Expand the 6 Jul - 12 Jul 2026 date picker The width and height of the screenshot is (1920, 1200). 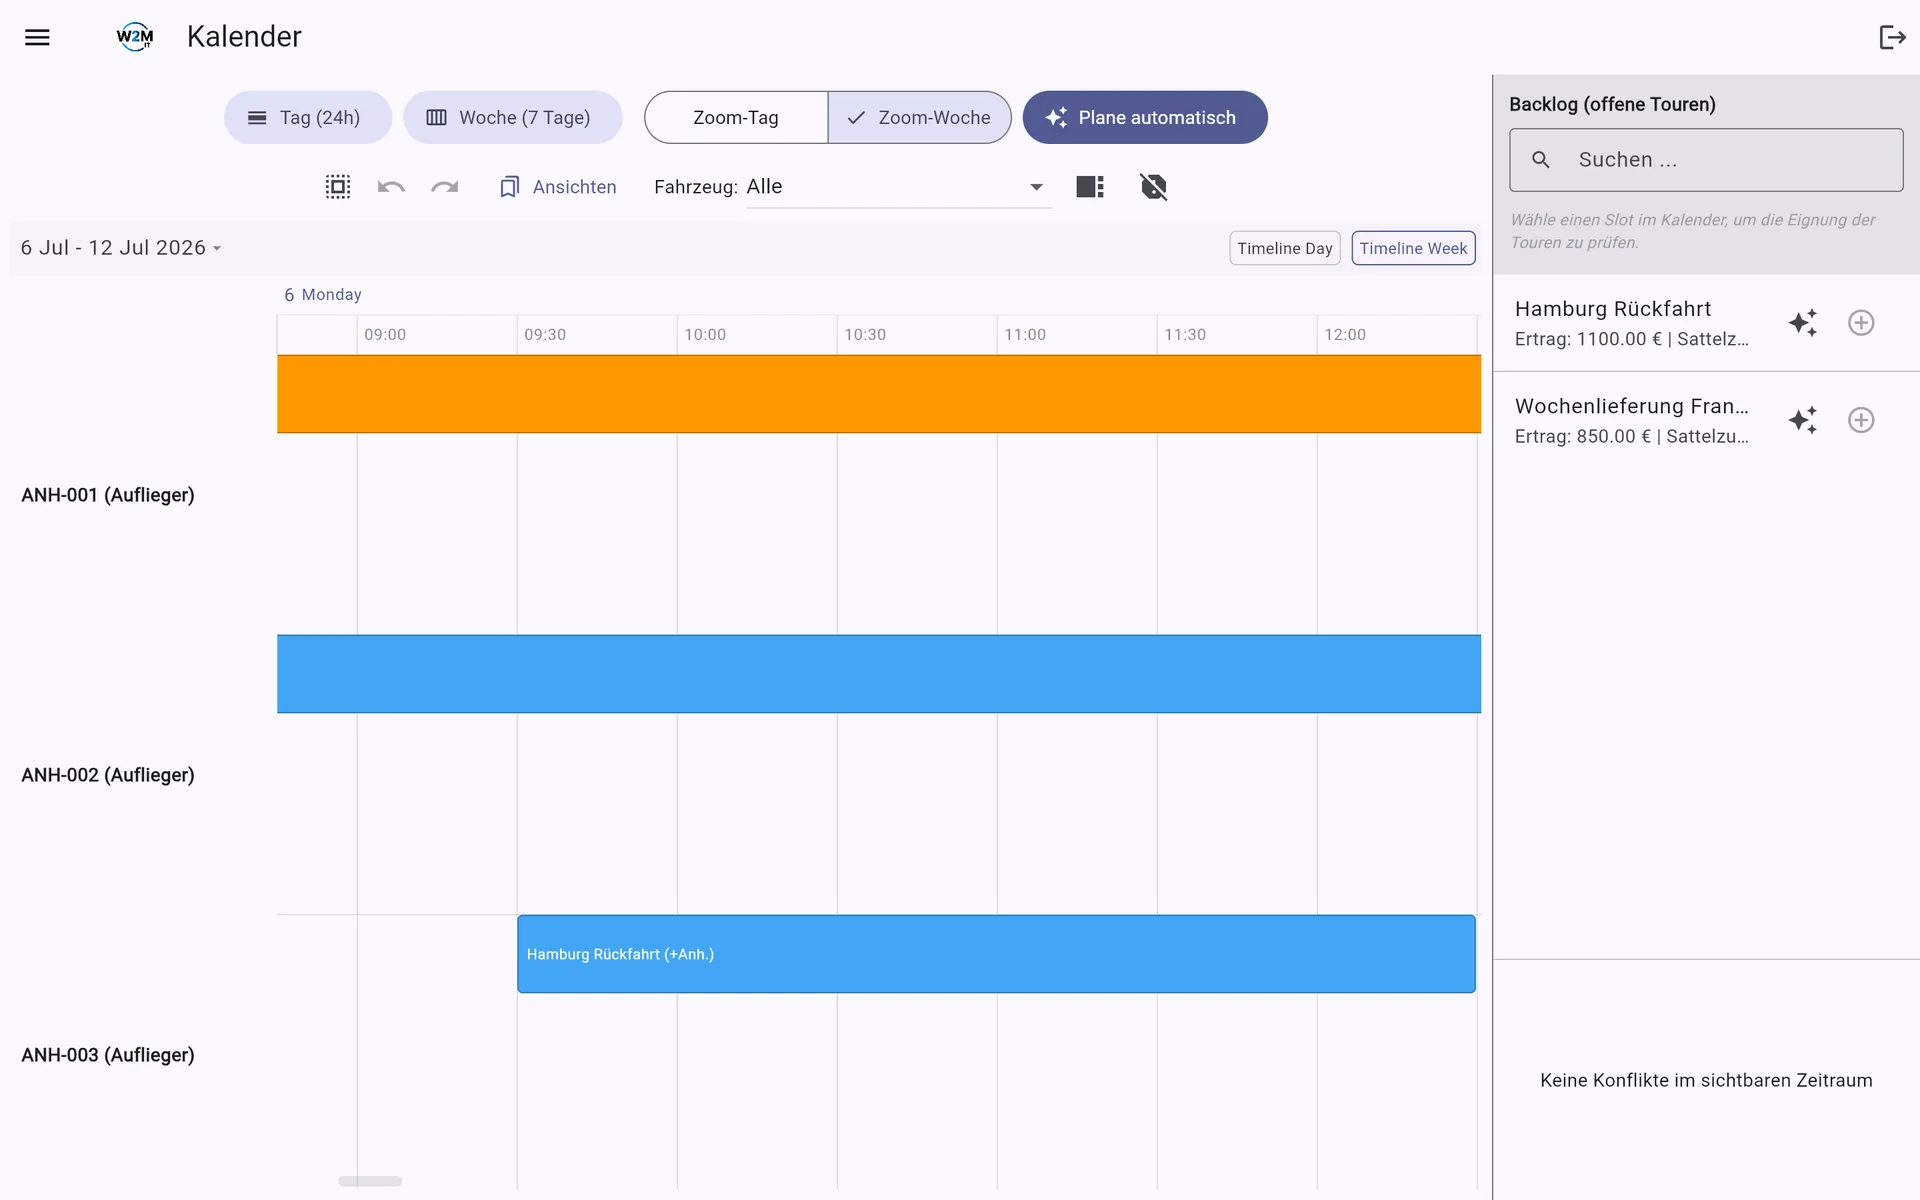[x=120, y=248]
